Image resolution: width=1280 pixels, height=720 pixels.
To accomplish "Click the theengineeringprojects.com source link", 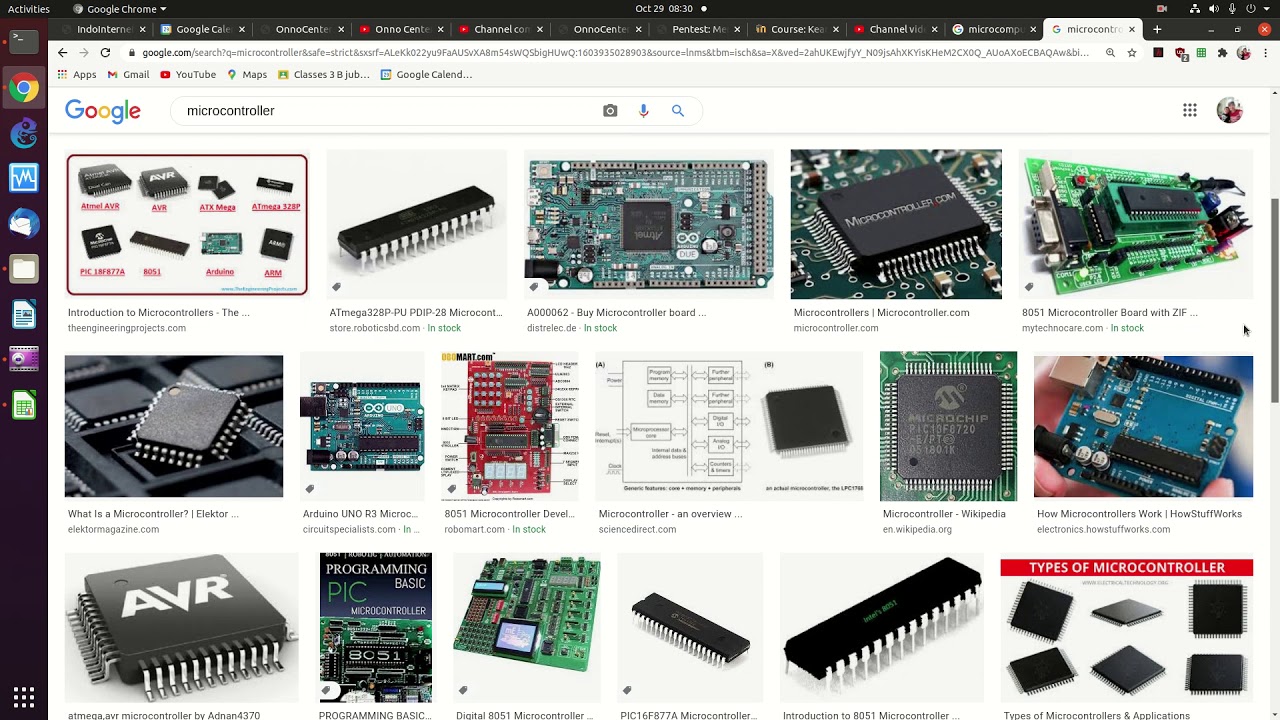I will [x=127, y=328].
